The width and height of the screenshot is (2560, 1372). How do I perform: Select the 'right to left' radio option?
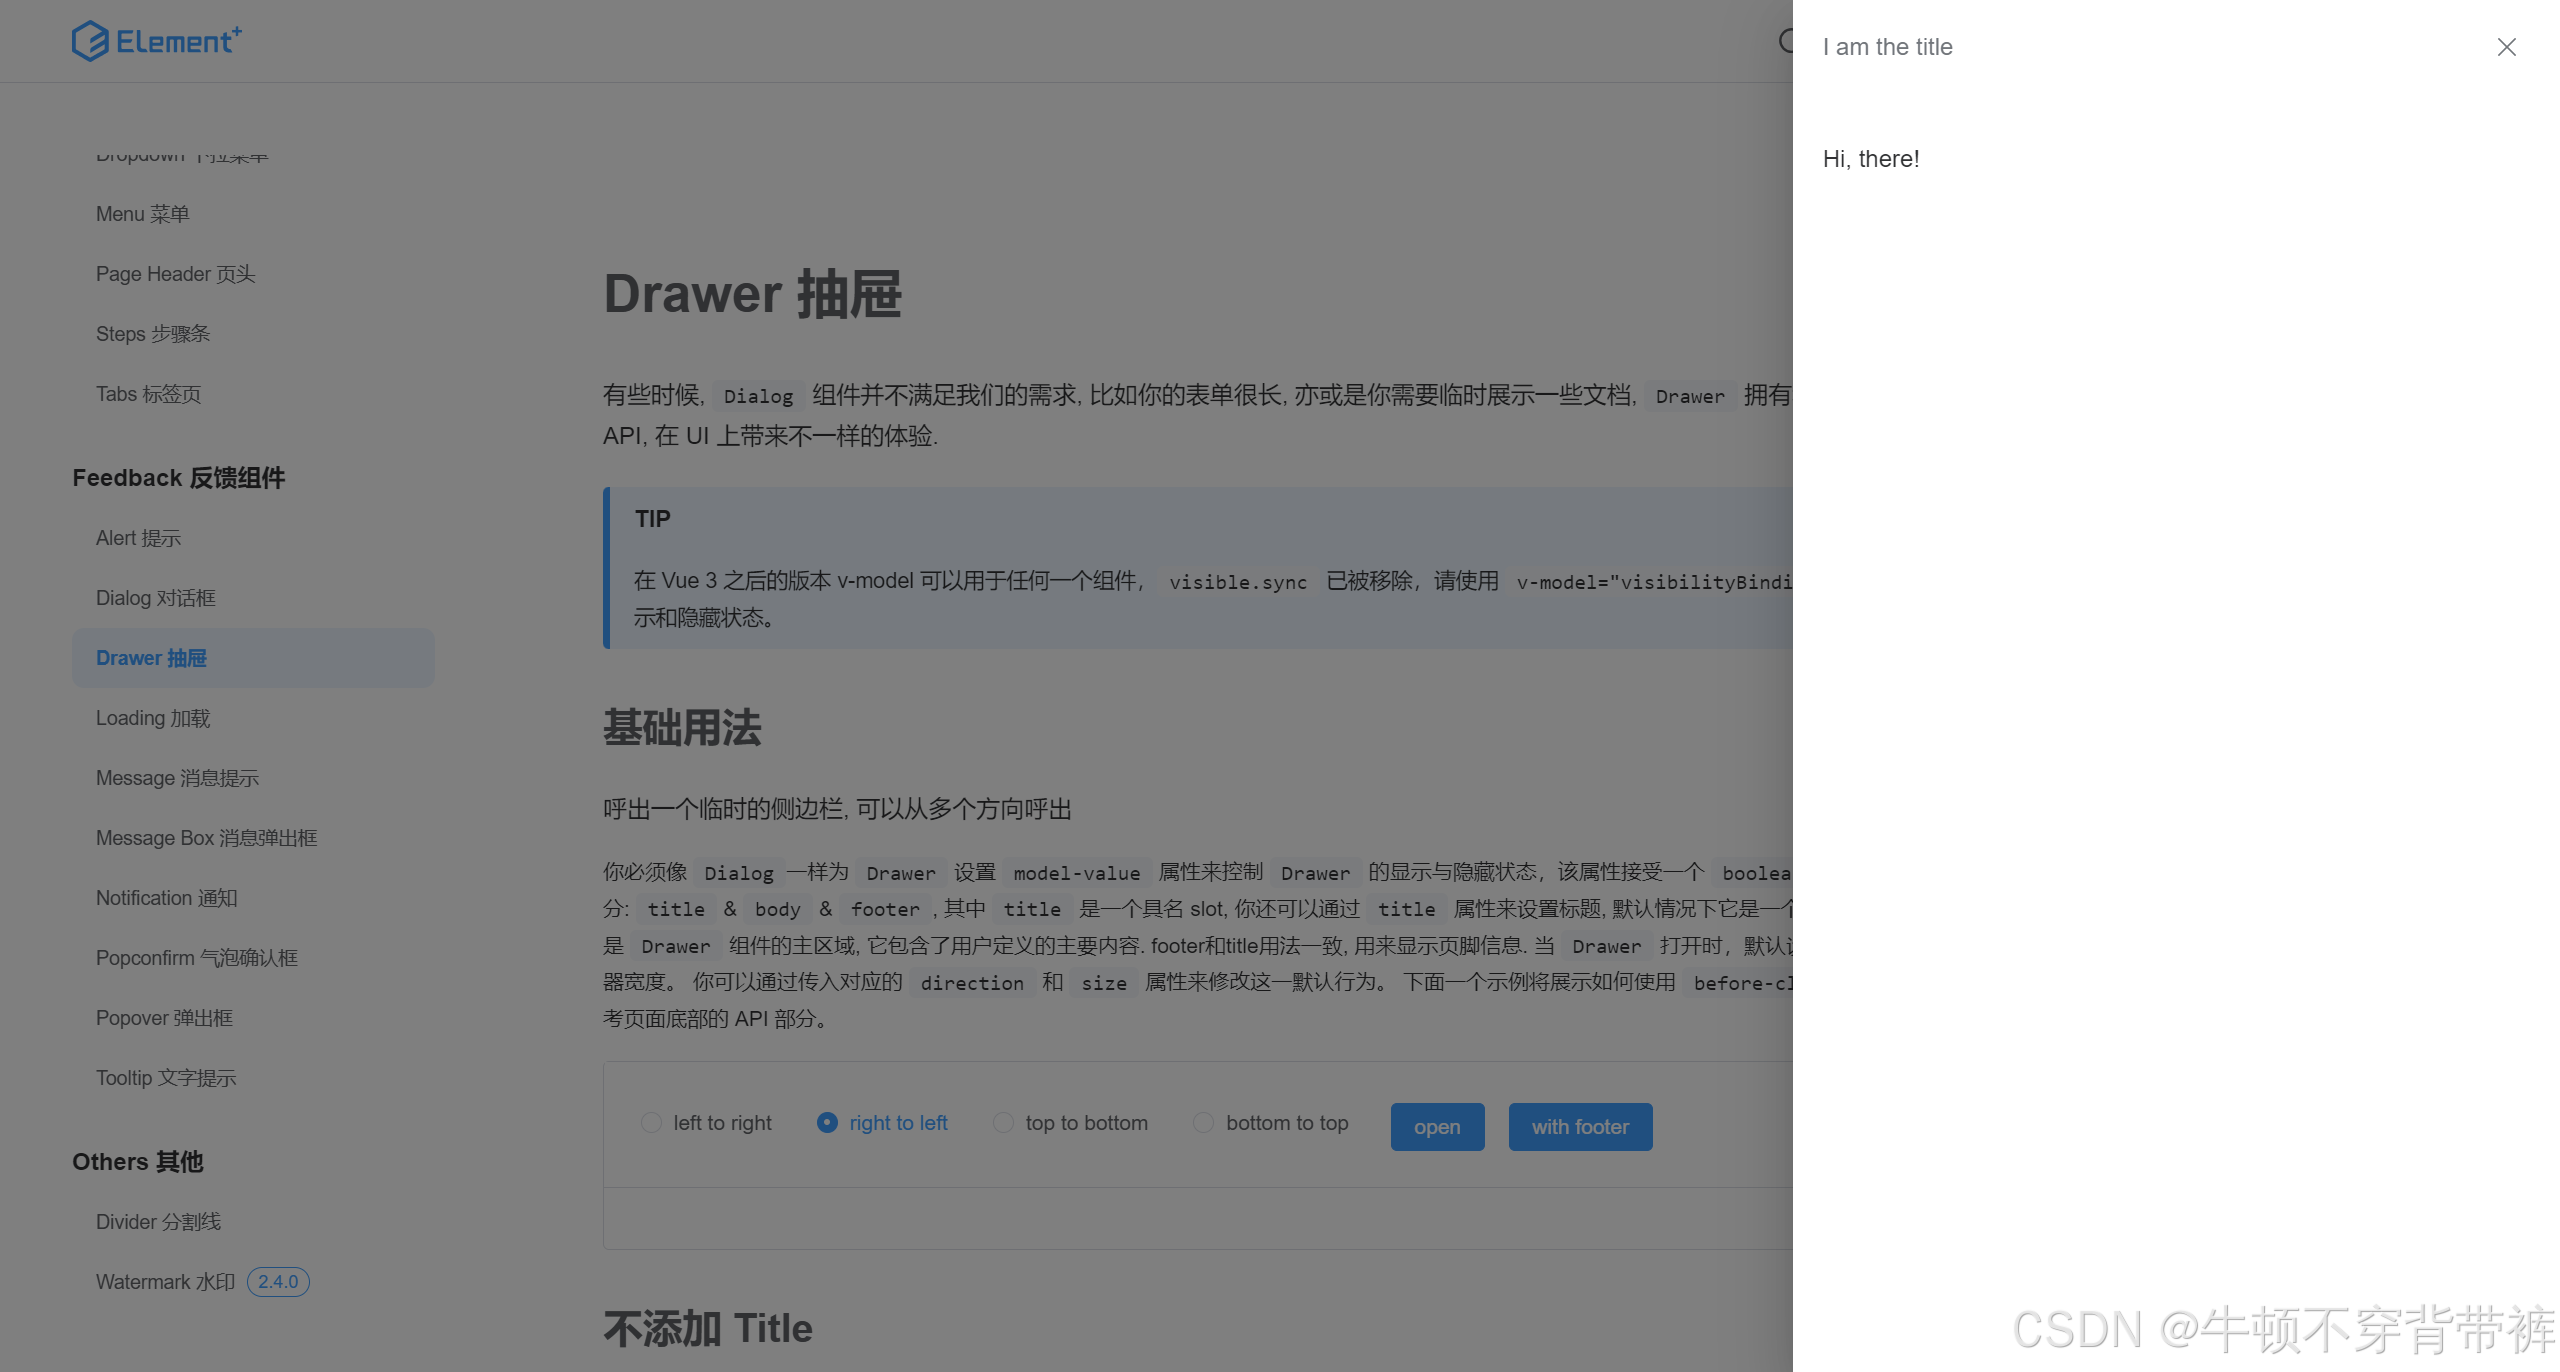[827, 1123]
